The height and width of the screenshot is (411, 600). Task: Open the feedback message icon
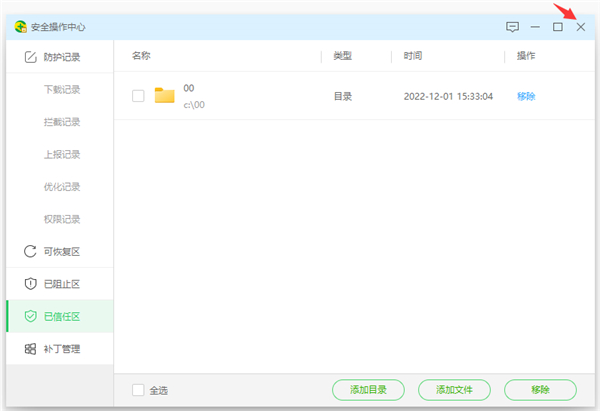[512, 27]
